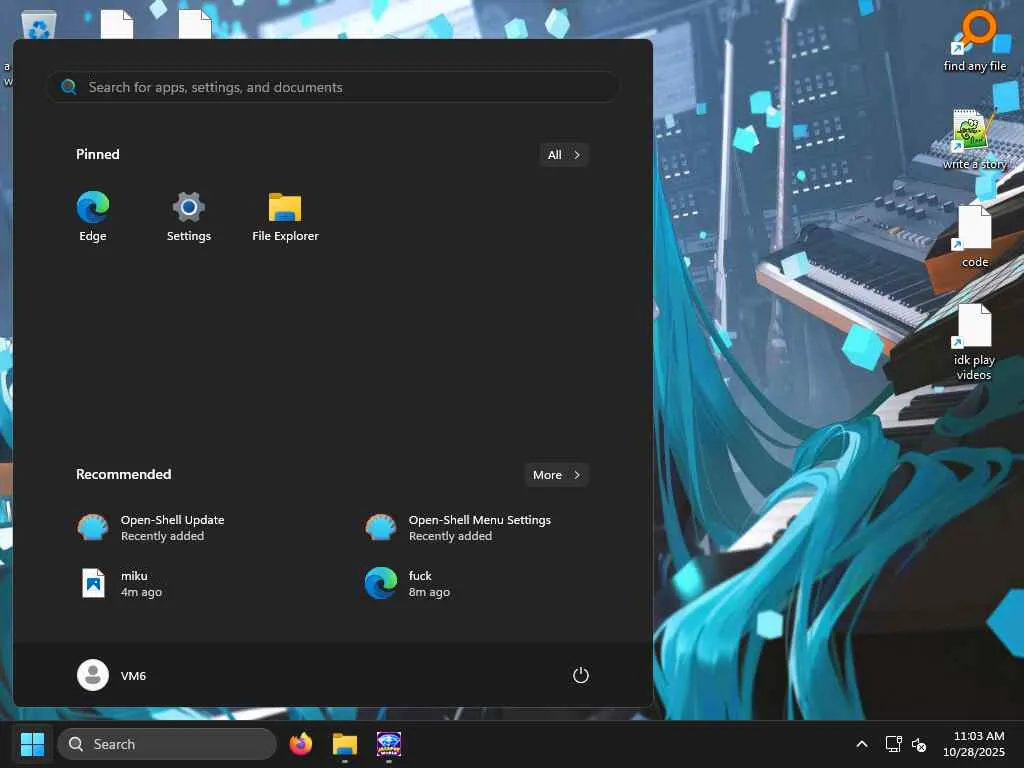
Task: Open the recommended Edge item from 8m ago
Action: coord(408,583)
